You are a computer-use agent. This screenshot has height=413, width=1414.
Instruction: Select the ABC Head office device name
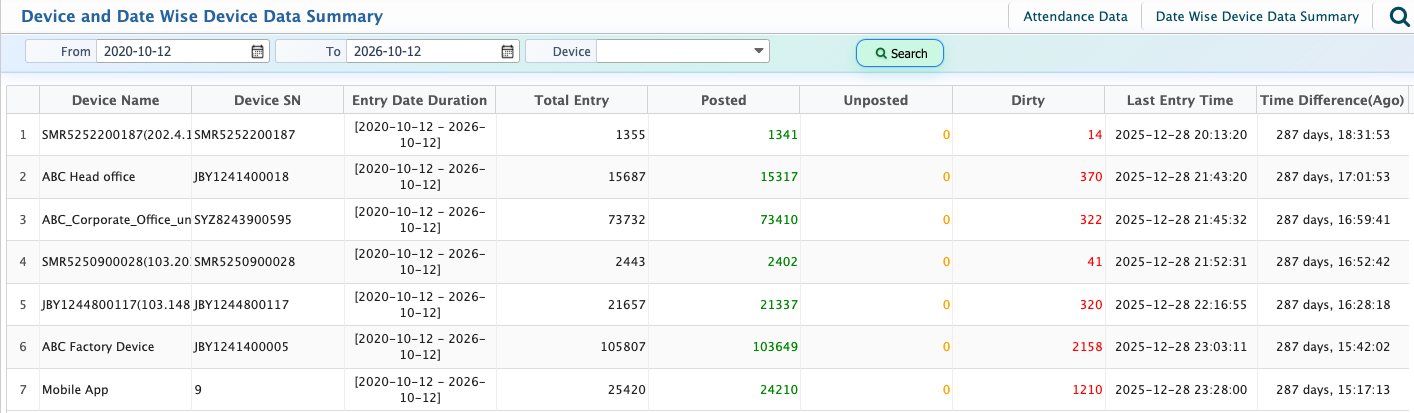(x=88, y=177)
